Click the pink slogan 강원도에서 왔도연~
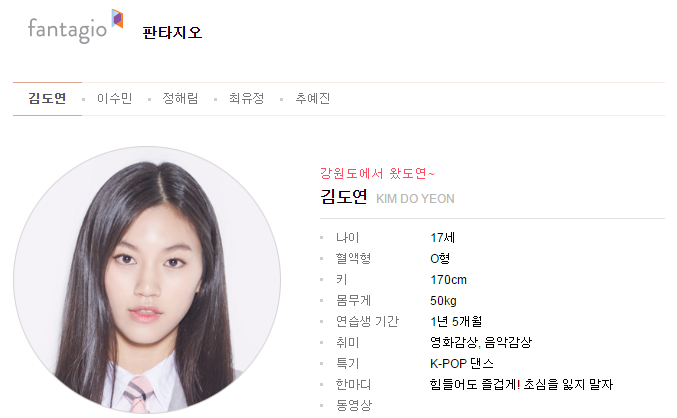The height and width of the screenshot is (418, 677). point(377,174)
